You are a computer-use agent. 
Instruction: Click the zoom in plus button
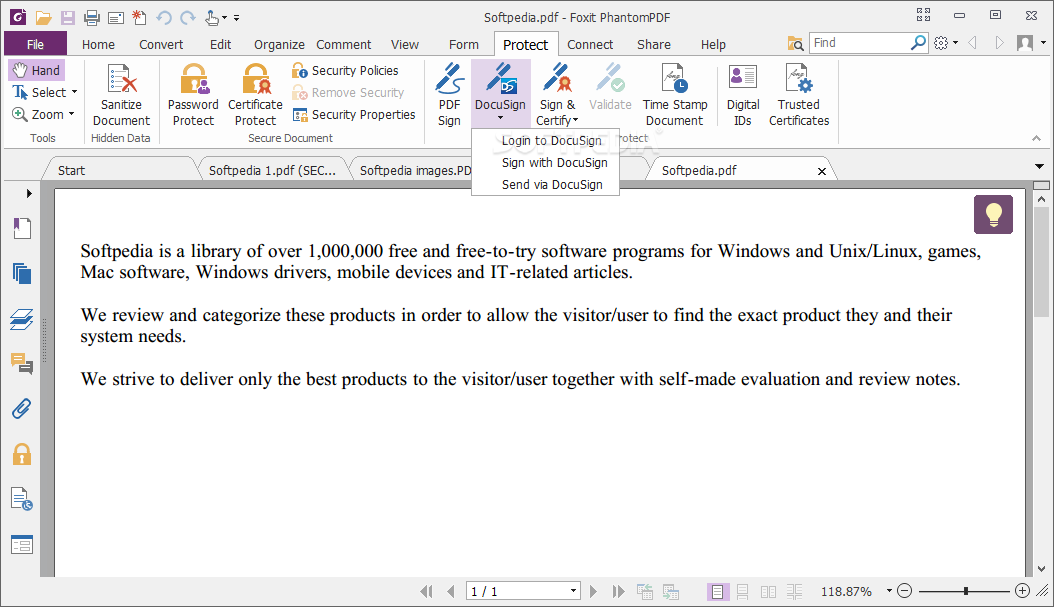pos(1022,591)
